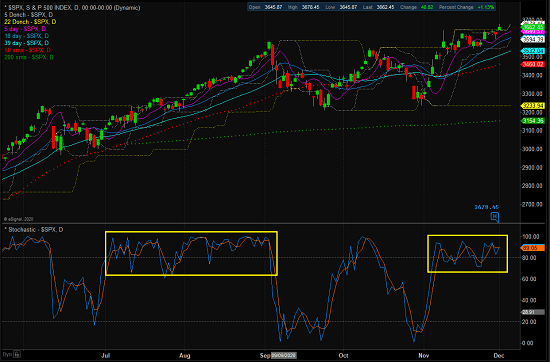Click the red 3493.02 price tag
Viewport: 550px width, 362px height.
[533, 64]
